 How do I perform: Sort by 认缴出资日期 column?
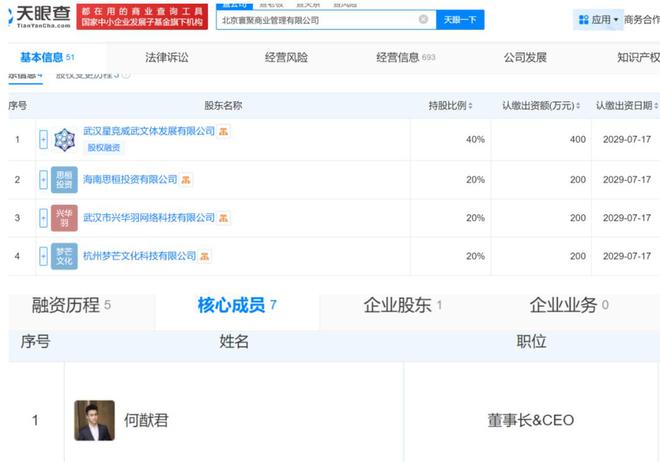coord(624,105)
